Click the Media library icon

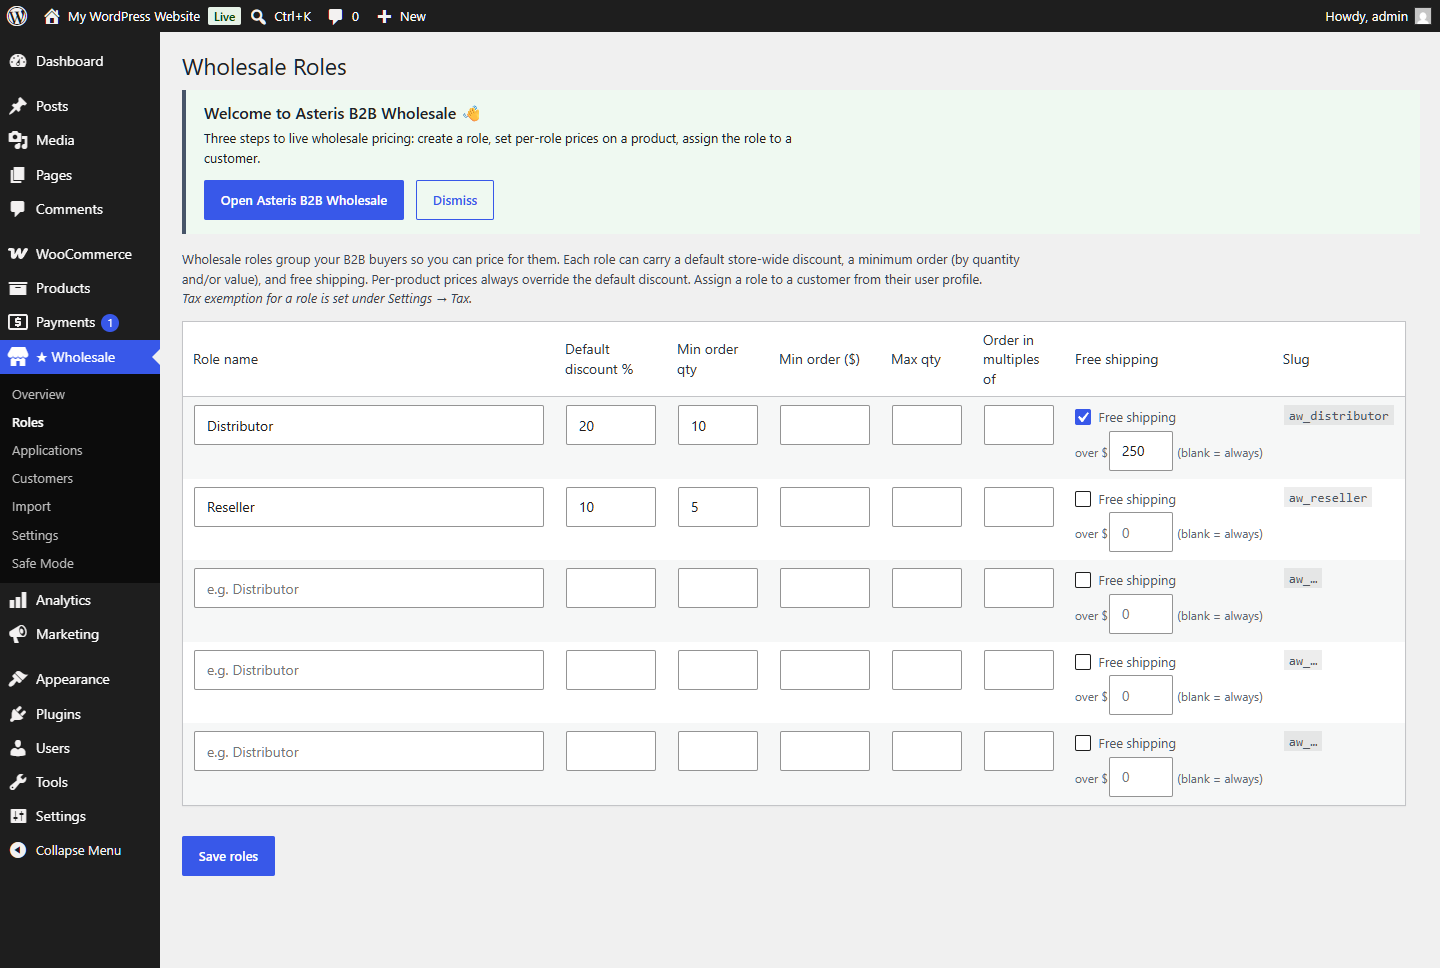click(x=18, y=140)
